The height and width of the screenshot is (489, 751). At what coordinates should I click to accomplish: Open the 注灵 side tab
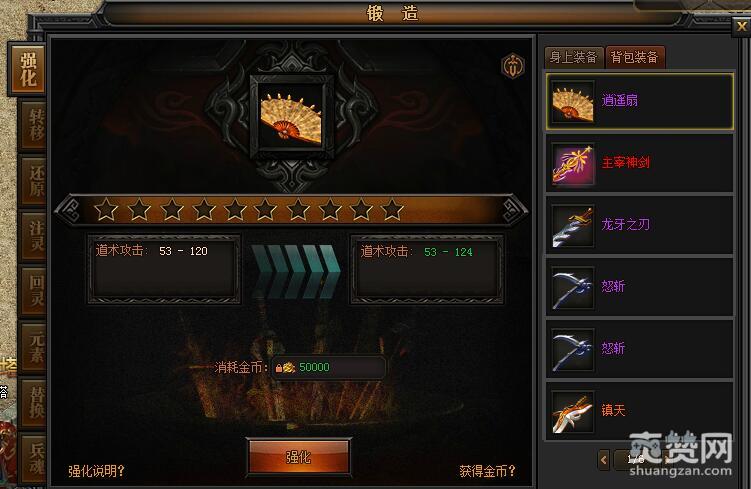click(34, 236)
